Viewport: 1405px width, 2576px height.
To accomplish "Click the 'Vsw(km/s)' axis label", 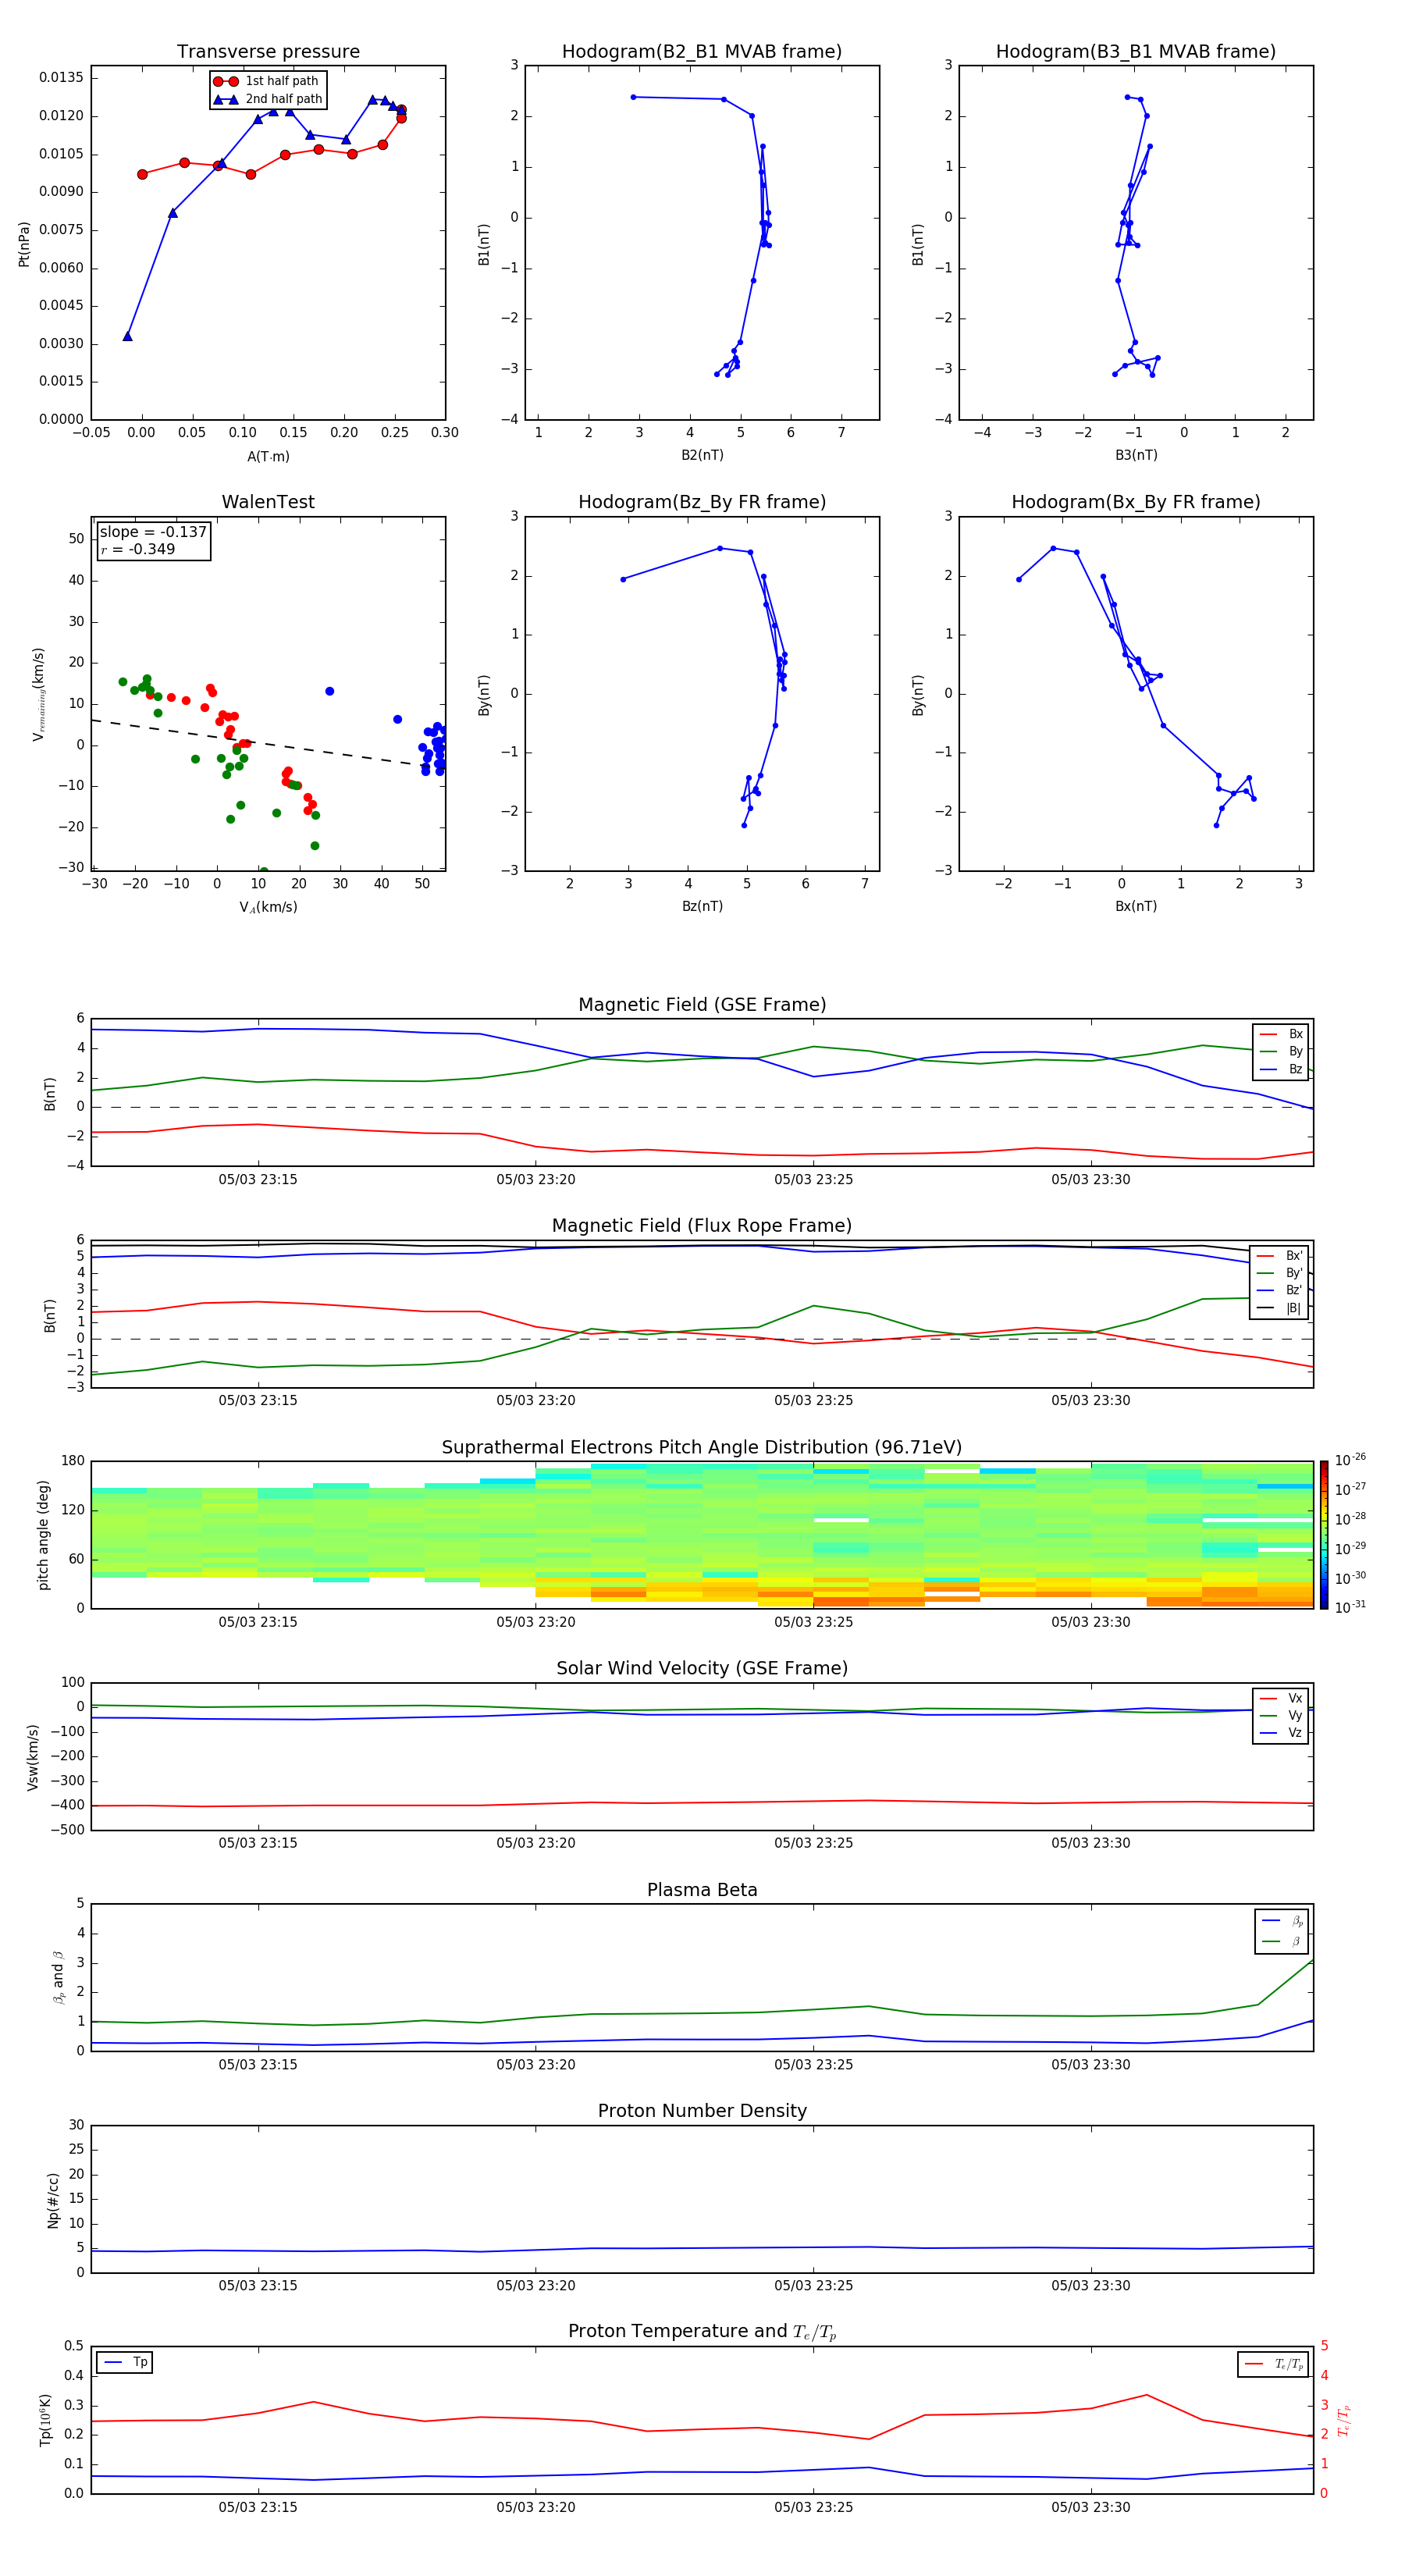I will coord(33,1757).
